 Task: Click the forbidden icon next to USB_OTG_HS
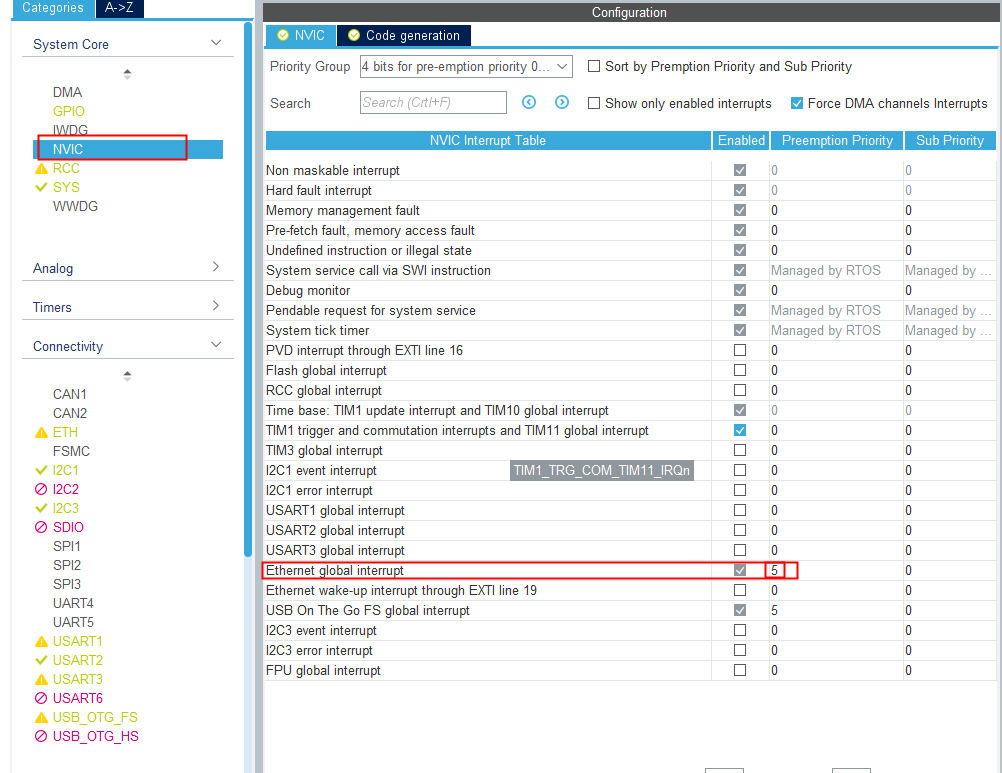point(40,736)
